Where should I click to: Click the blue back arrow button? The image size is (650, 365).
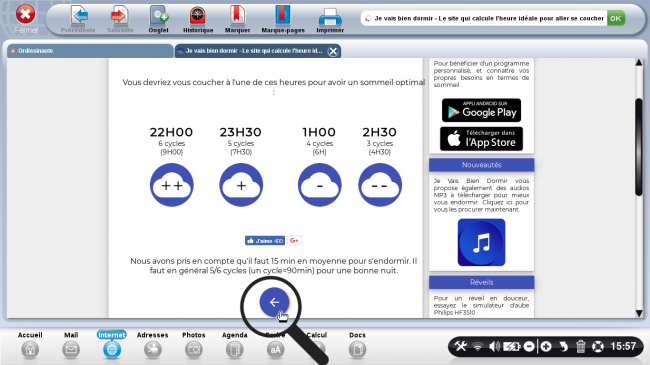click(x=274, y=302)
